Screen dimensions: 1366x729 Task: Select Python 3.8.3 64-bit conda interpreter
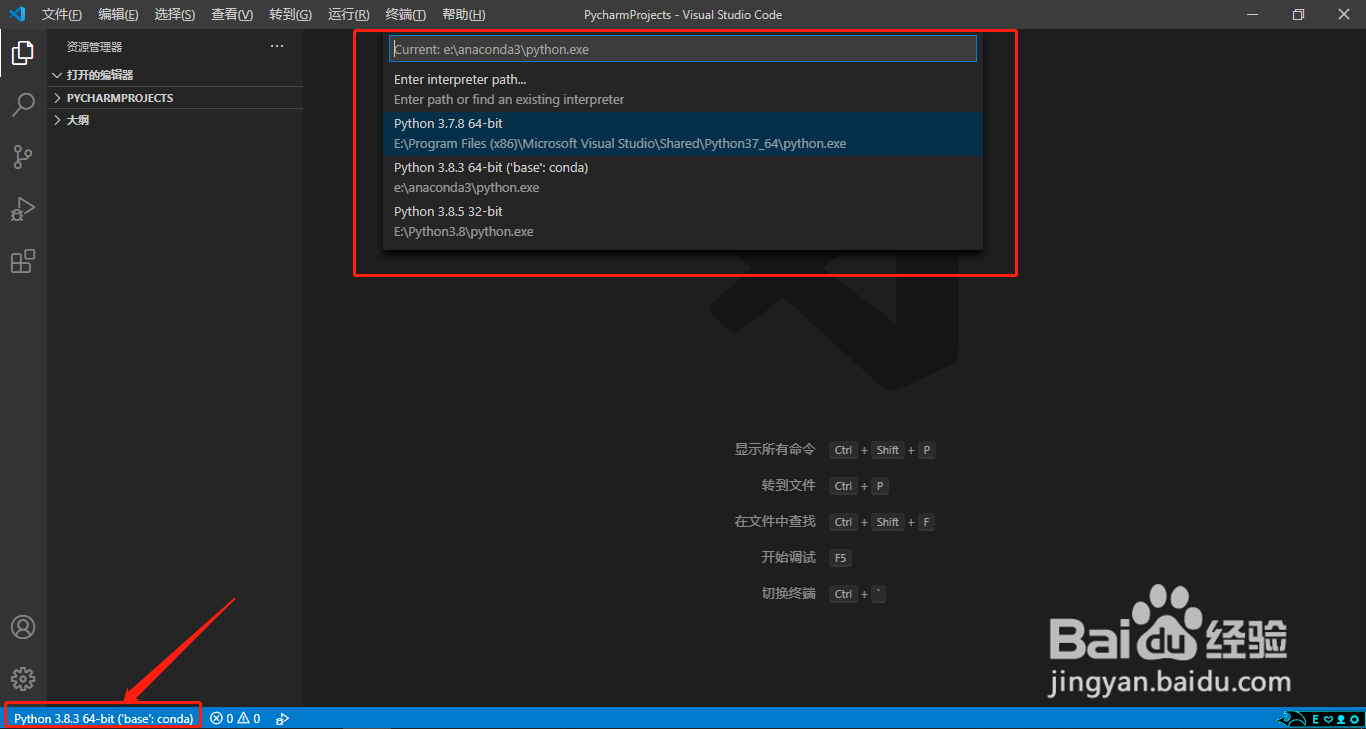coord(682,177)
